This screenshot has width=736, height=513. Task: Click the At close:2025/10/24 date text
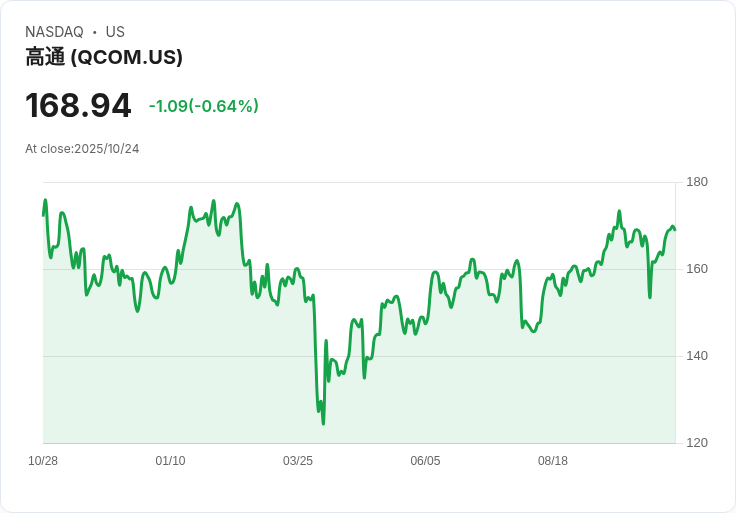82,149
